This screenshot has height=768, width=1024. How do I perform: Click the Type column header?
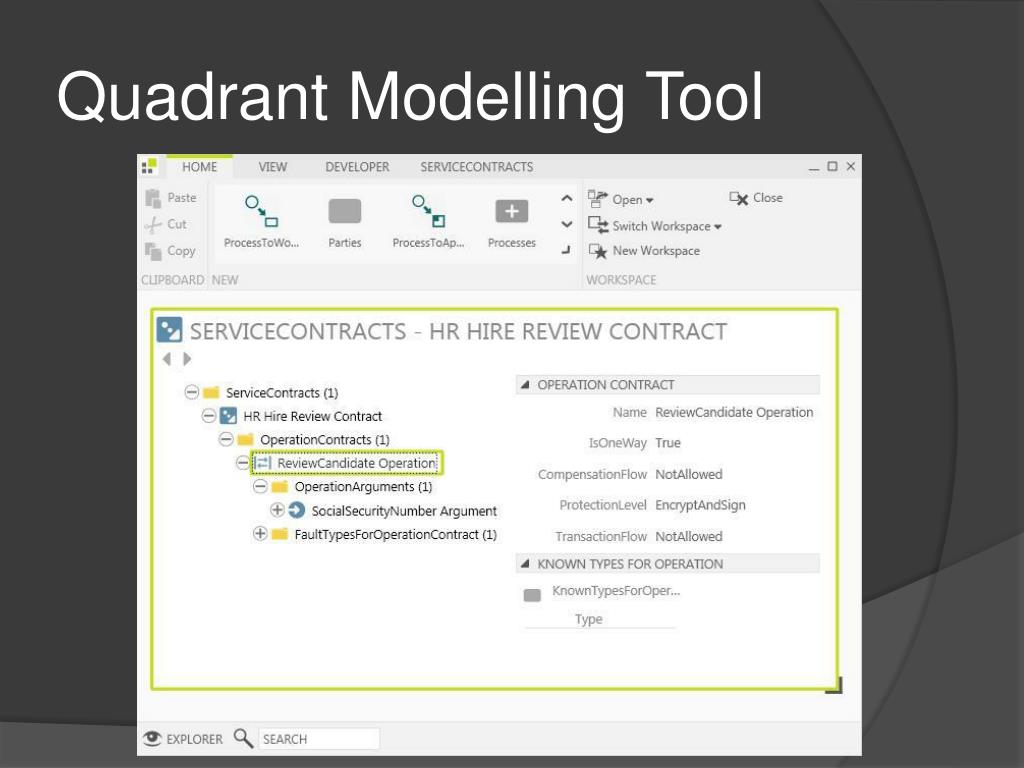[588, 619]
